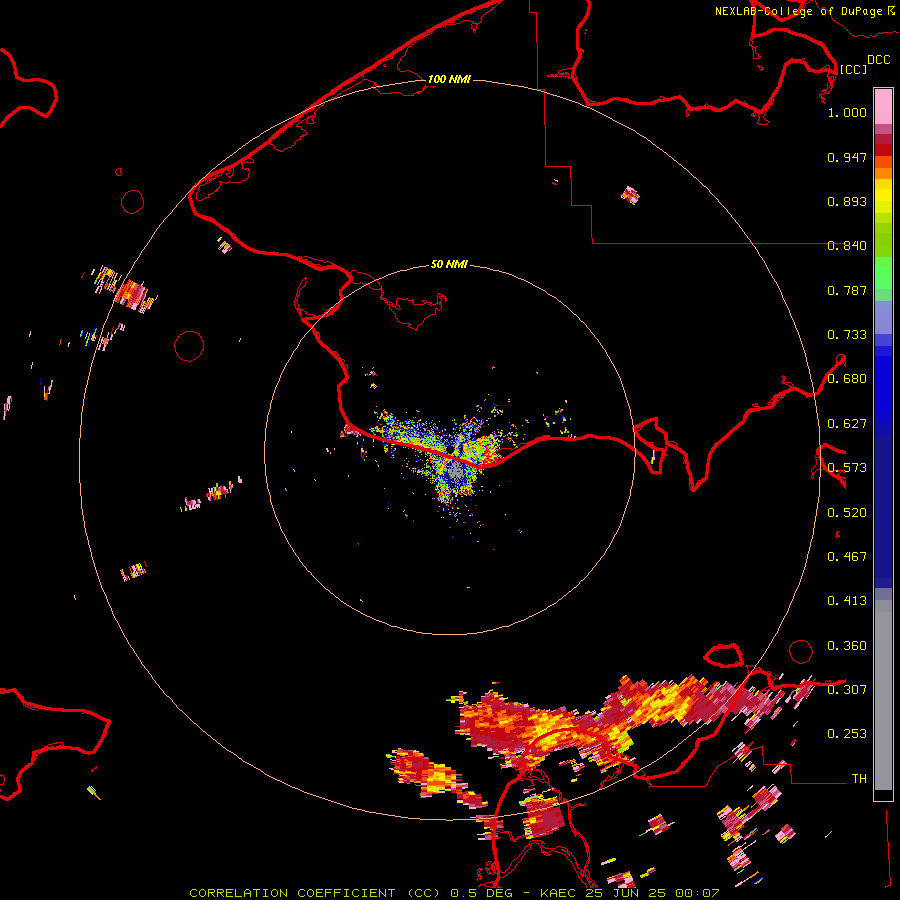This screenshot has height=900, width=900.
Task: Pick the light pink top segment of color scale
Action: [883, 107]
